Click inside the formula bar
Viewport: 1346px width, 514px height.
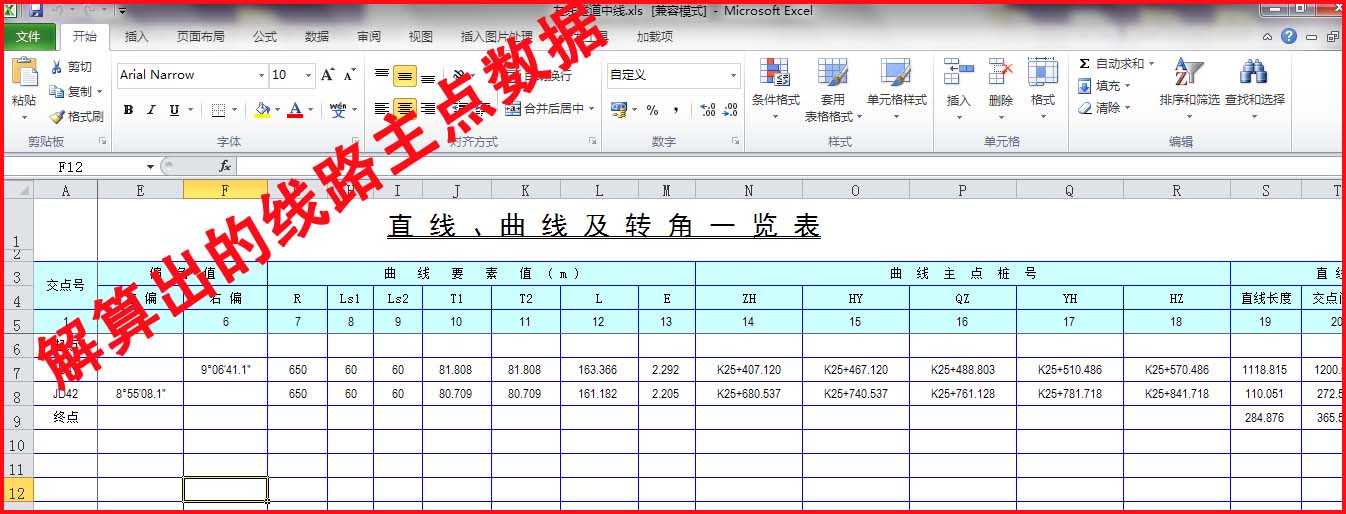790,166
